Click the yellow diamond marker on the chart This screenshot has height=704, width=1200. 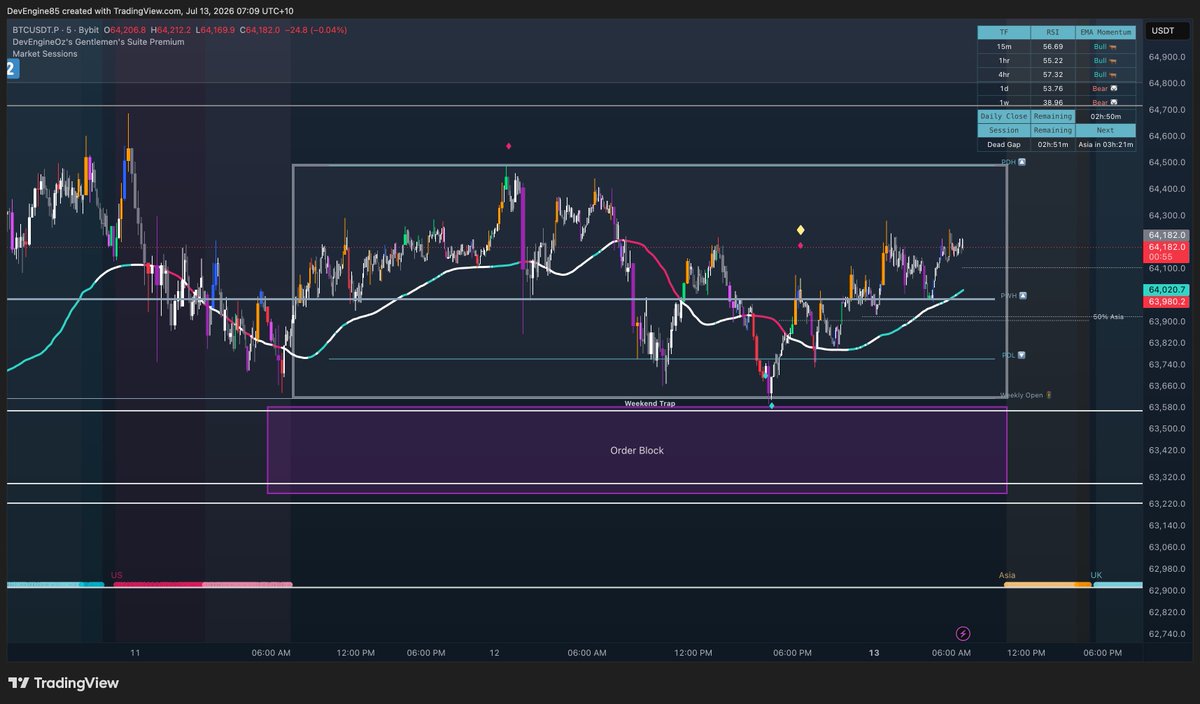click(800, 230)
